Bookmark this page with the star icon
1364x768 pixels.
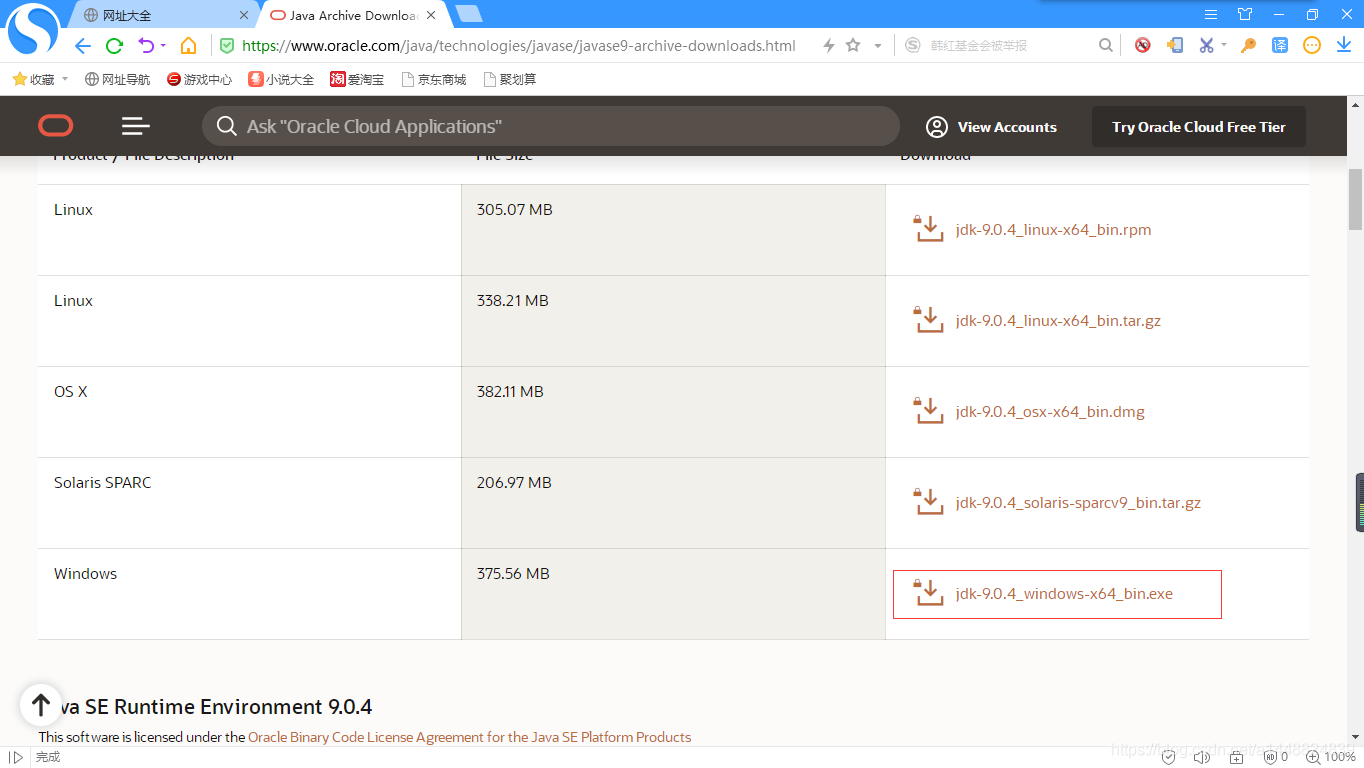(x=853, y=45)
